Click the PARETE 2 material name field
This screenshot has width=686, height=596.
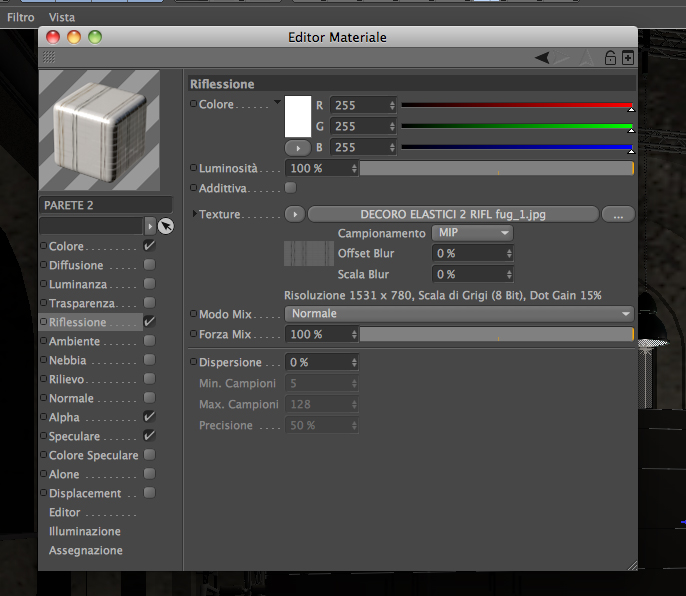tap(106, 205)
